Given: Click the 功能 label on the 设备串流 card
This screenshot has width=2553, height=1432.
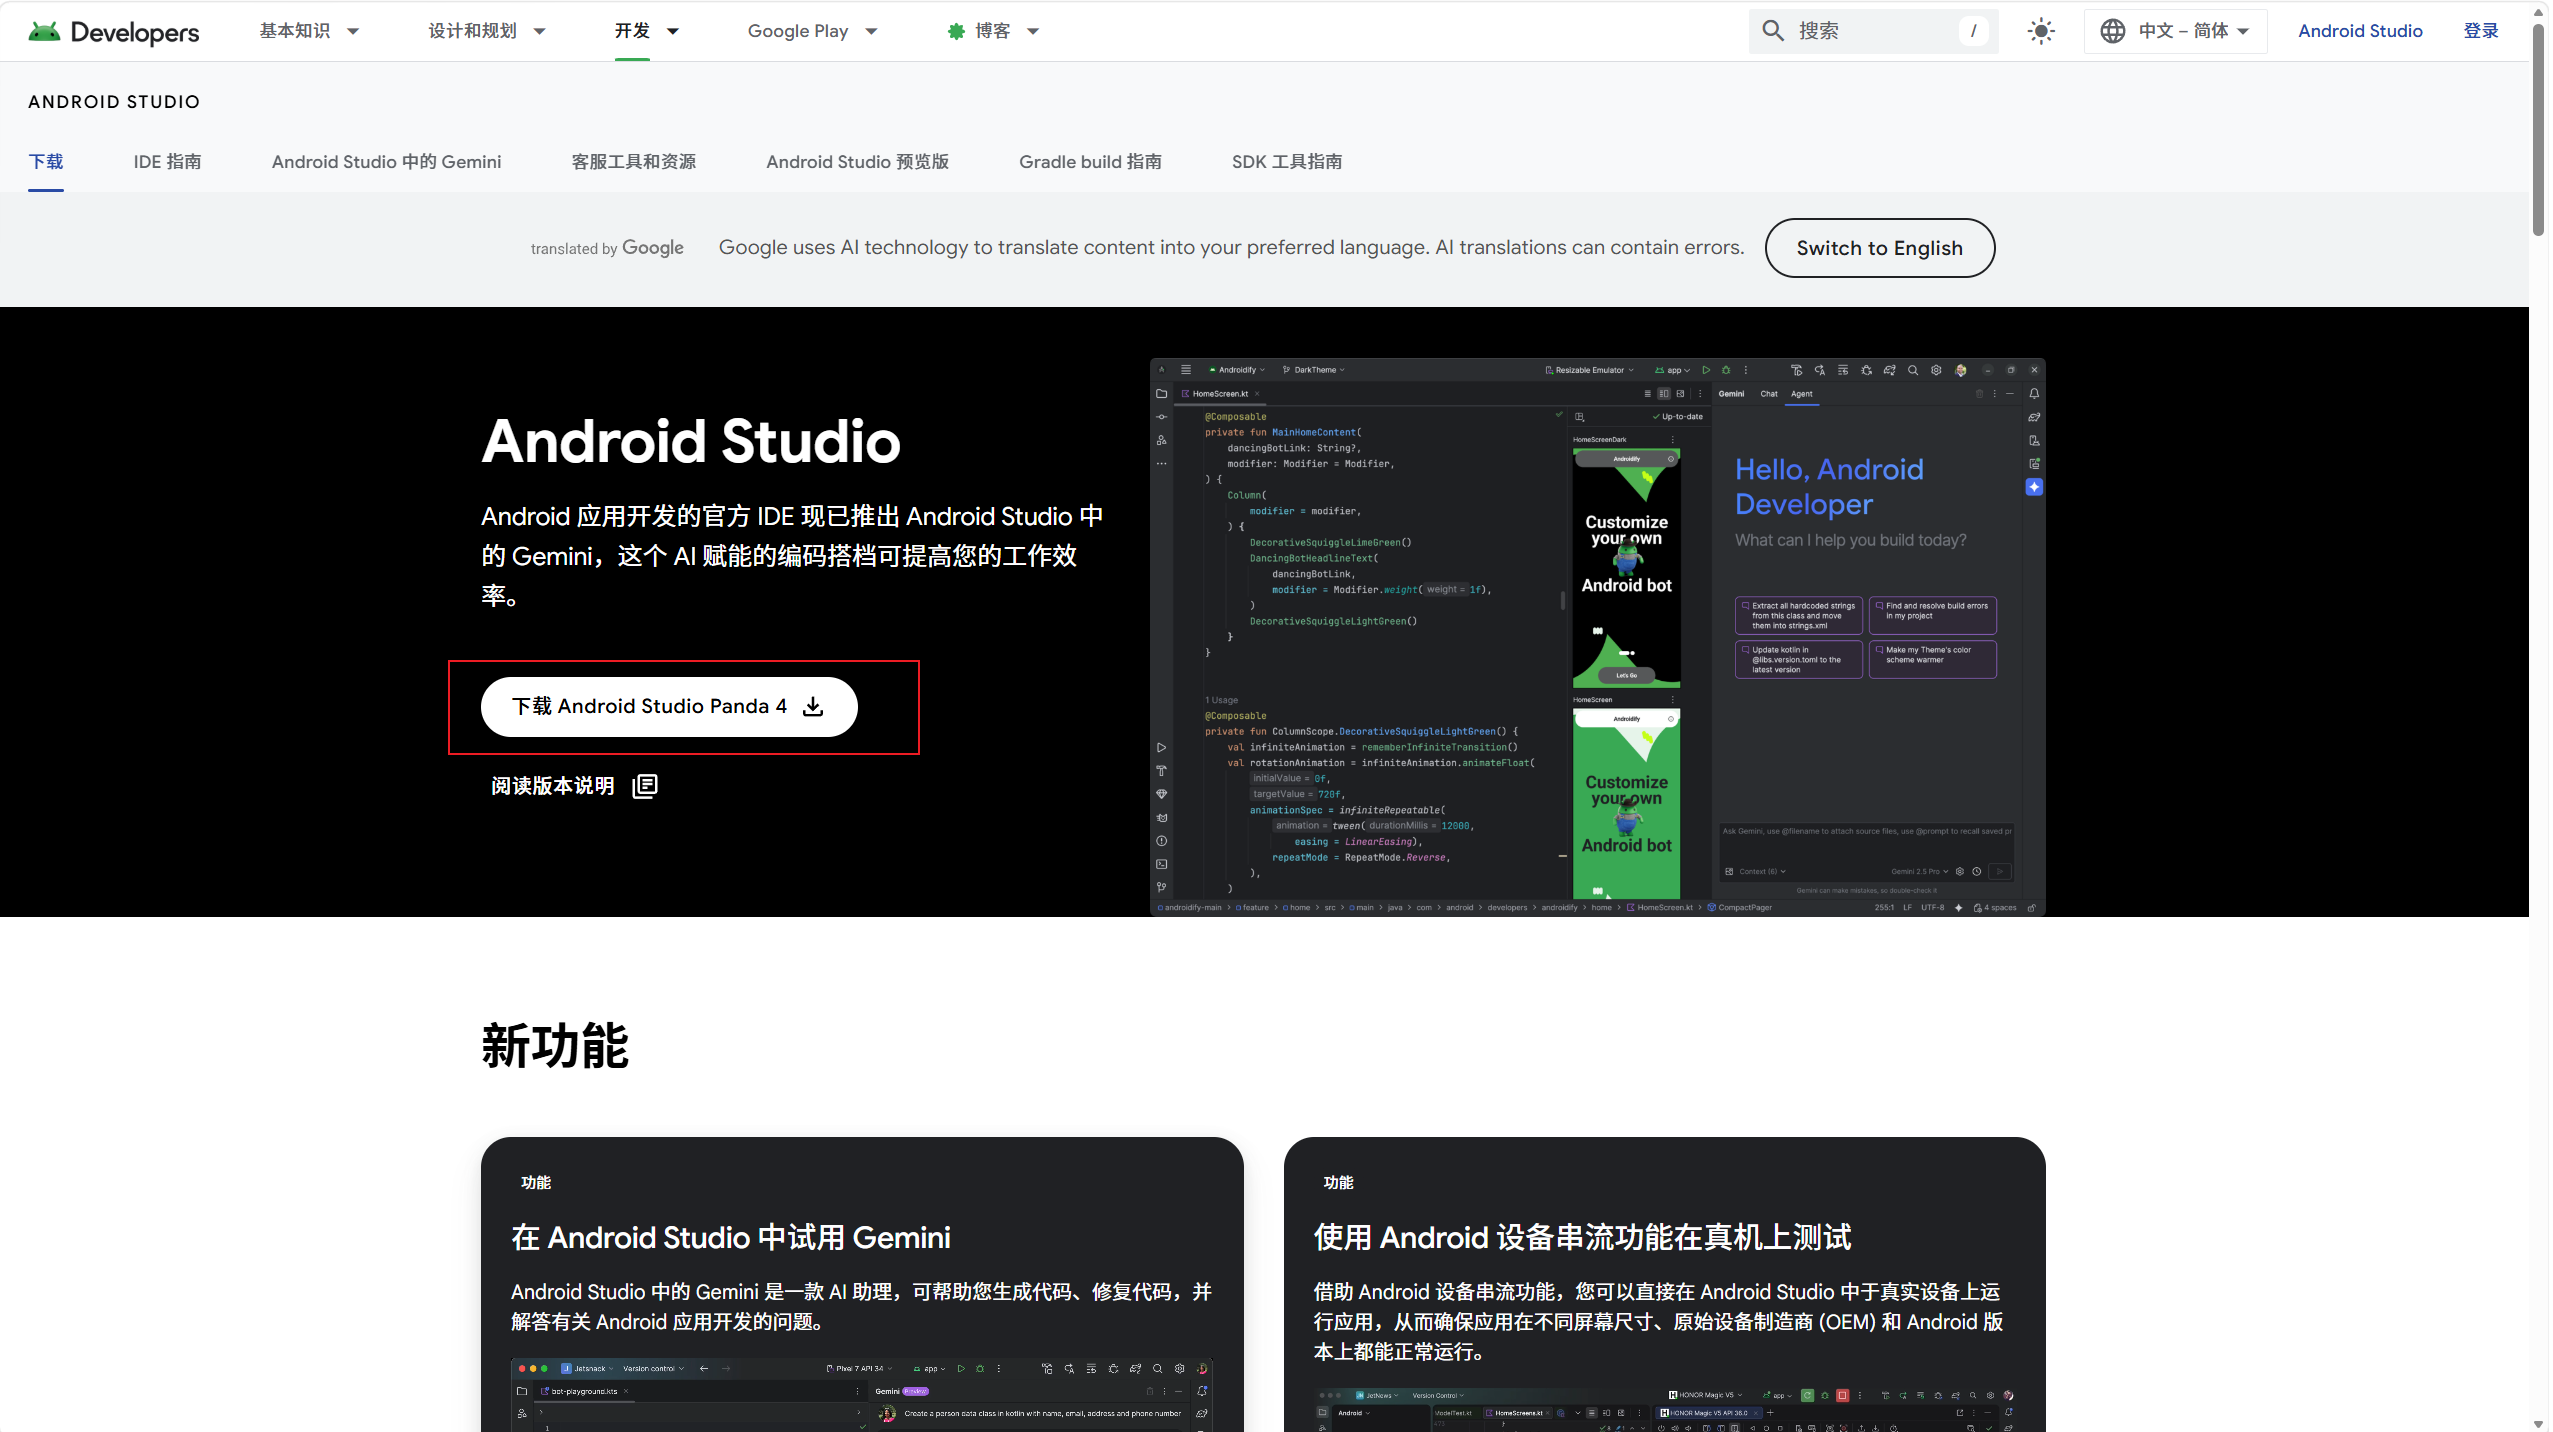Looking at the screenshot, I should [x=1338, y=1183].
